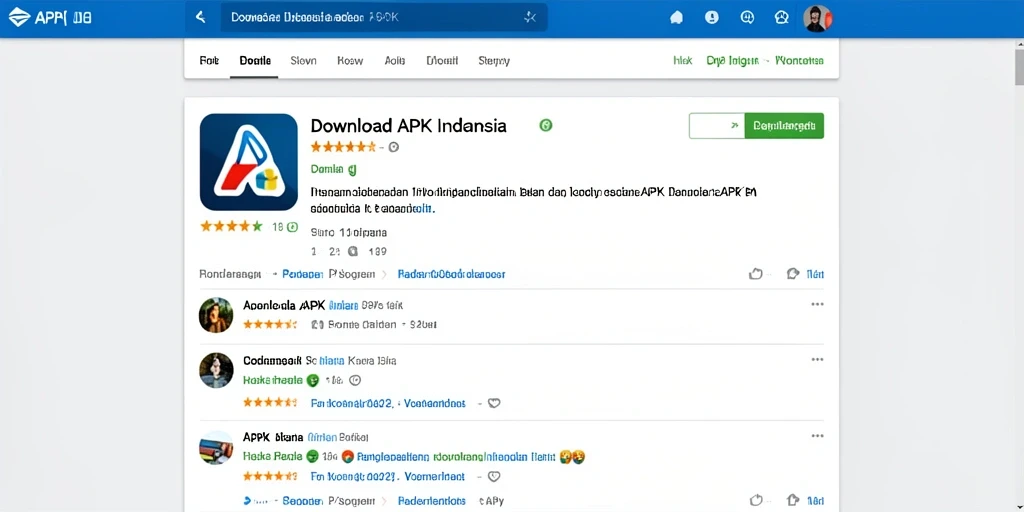Click the blue link beside Aponlenda APK
The width and height of the screenshot is (1024, 512).
point(344,305)
